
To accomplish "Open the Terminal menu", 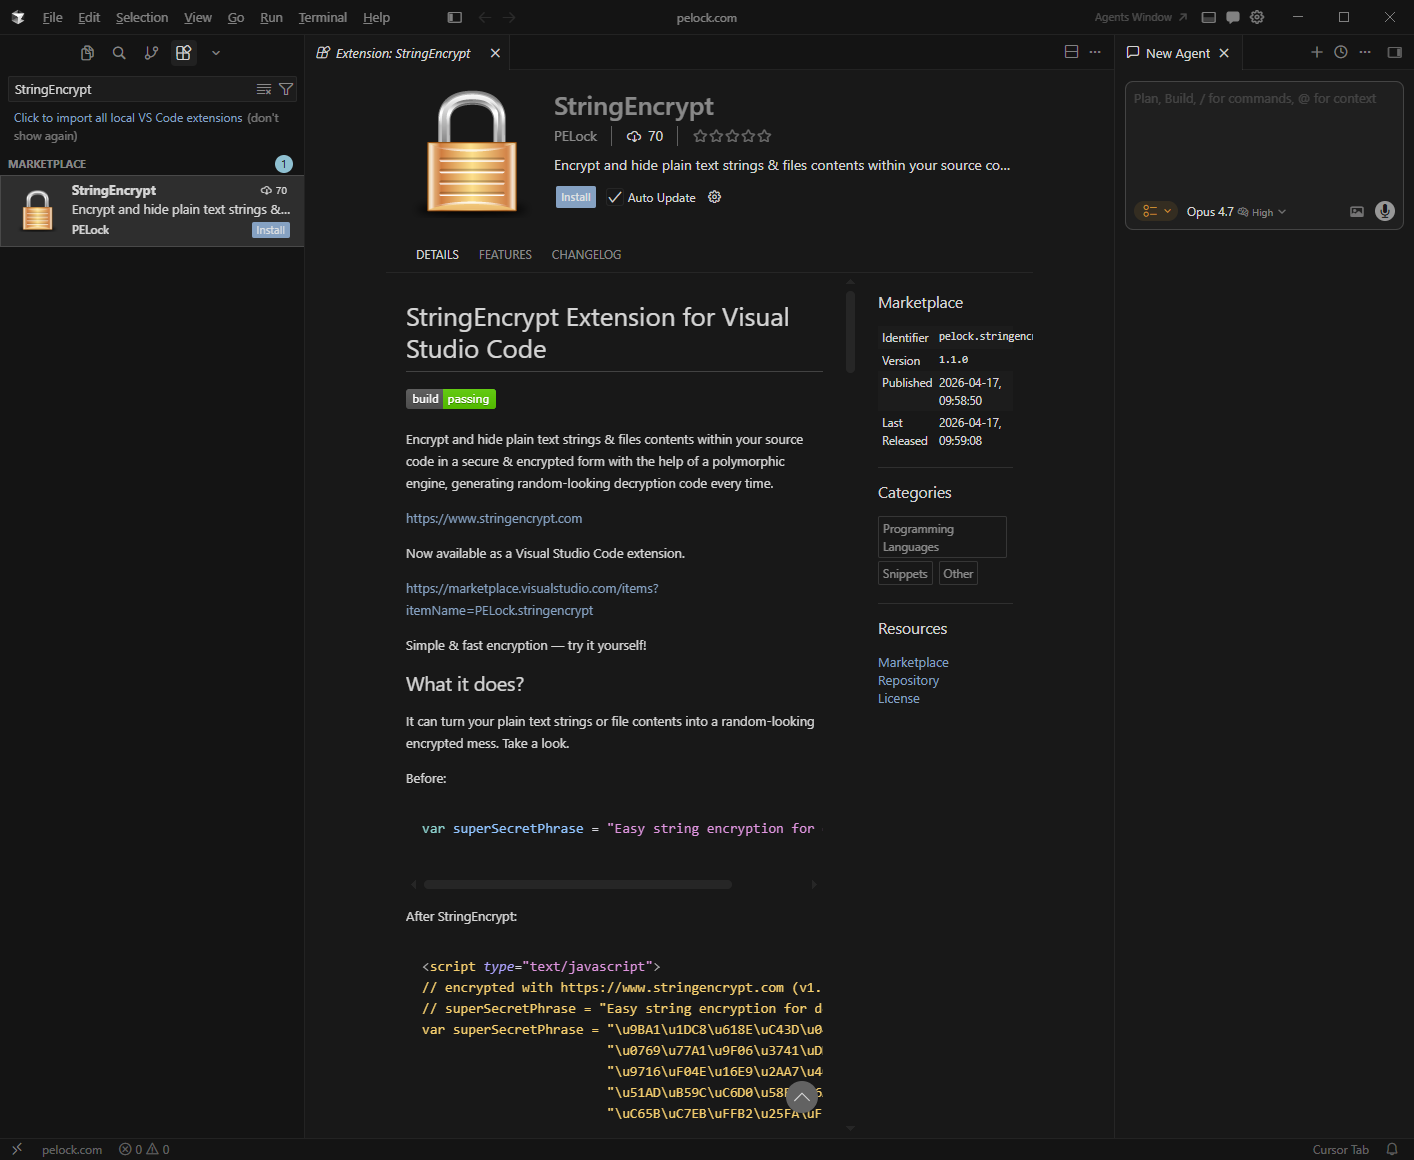I will 322,17.
